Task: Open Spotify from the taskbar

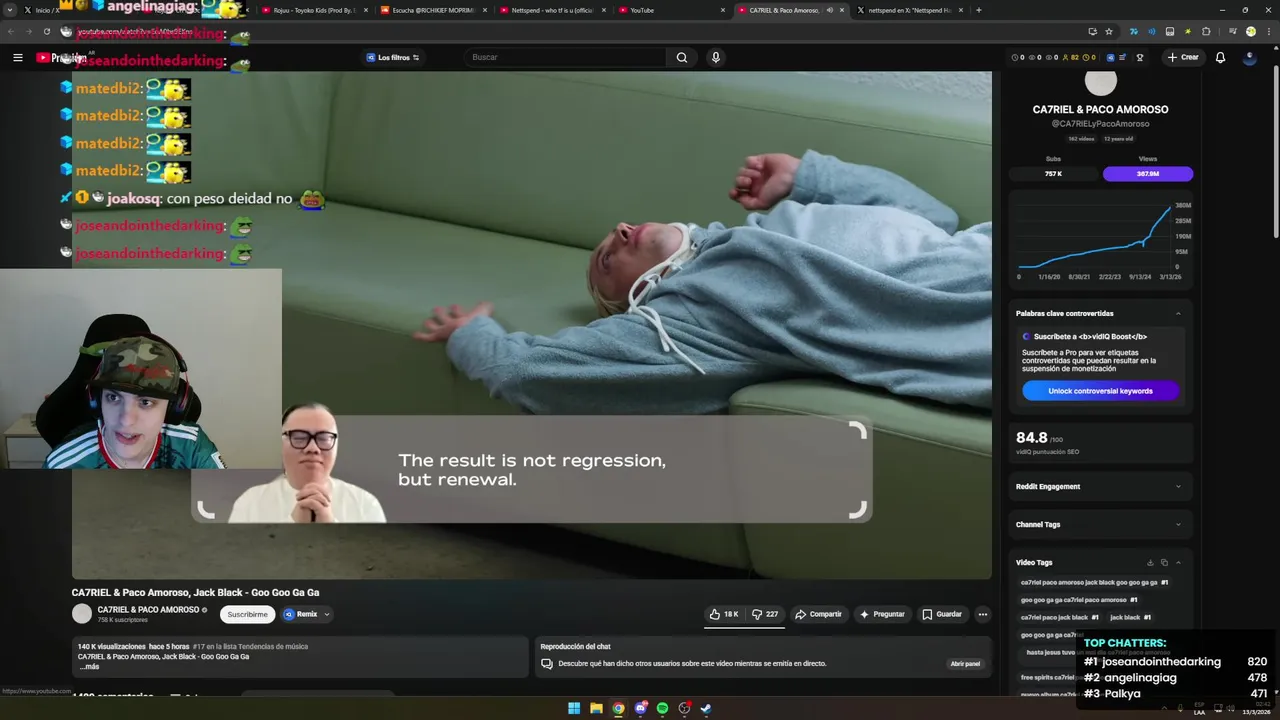Action: click(x=662, y=708)
